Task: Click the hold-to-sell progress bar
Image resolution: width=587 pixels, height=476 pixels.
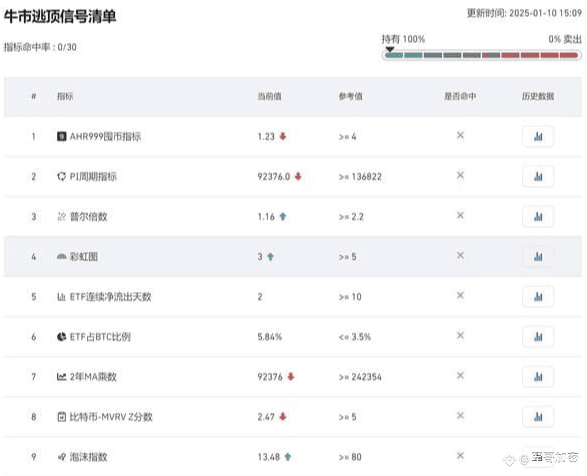Action: [481, 55]
